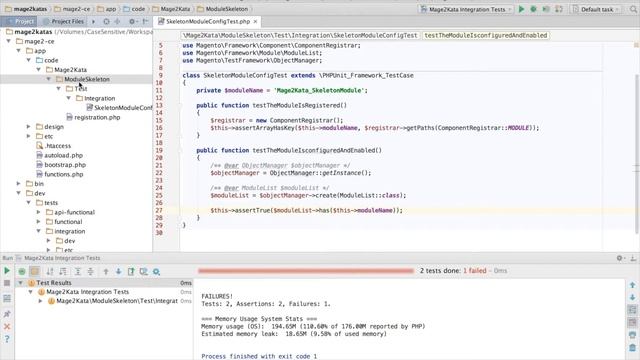The image size is (640, 360).
Task: Stop the test process in Run panel
Action: tap(7, 282)
